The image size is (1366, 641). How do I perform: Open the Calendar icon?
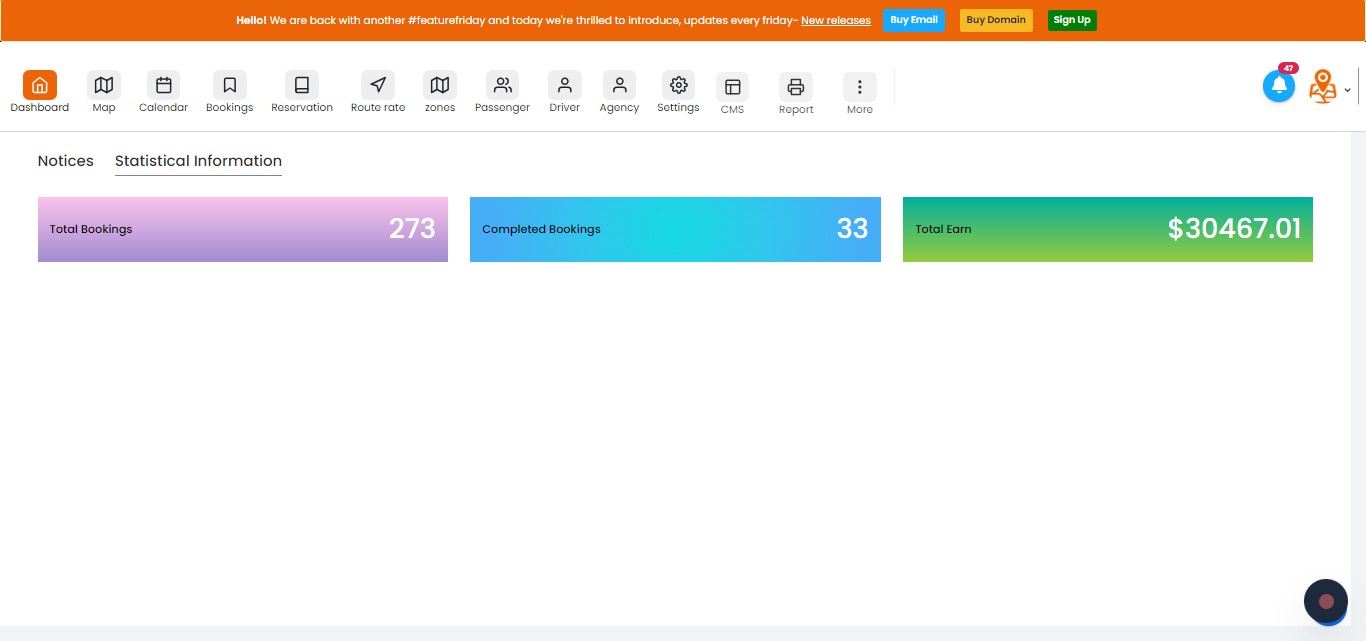tap(164, 85)
